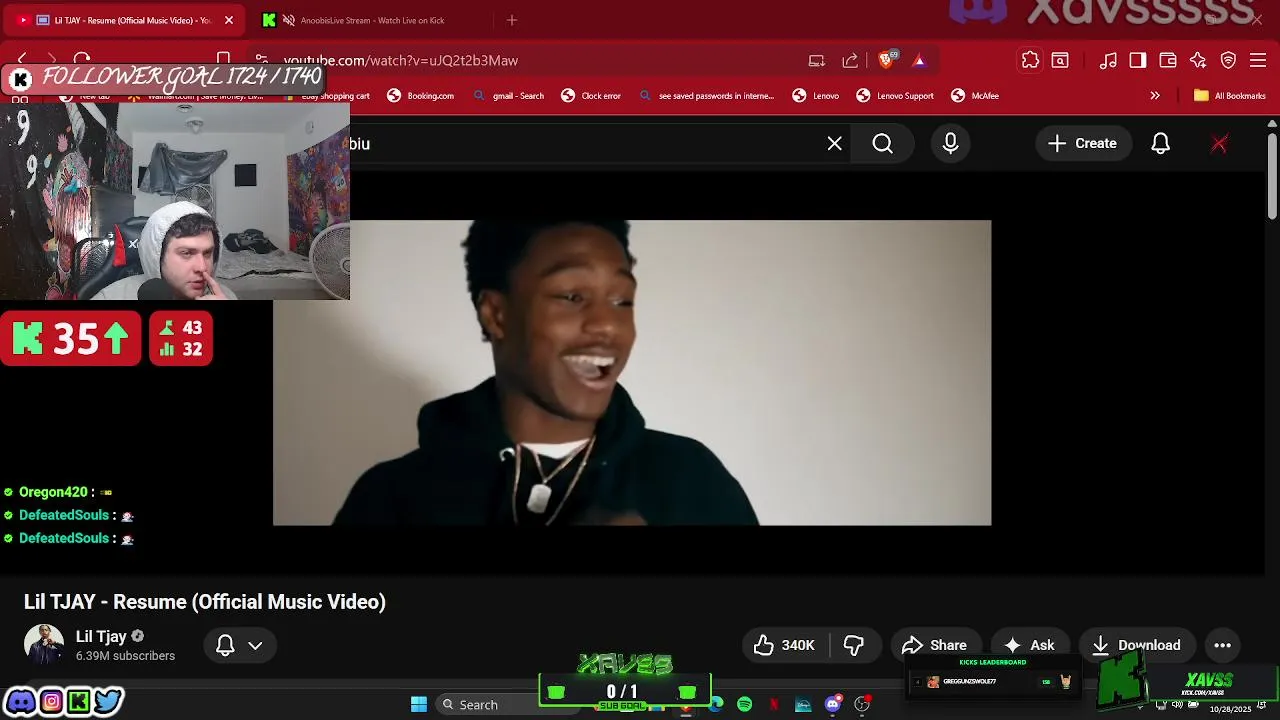Clear the YouTube search box with X
The width and height of the screenshot is (1280, 720).
coord(834,144)
